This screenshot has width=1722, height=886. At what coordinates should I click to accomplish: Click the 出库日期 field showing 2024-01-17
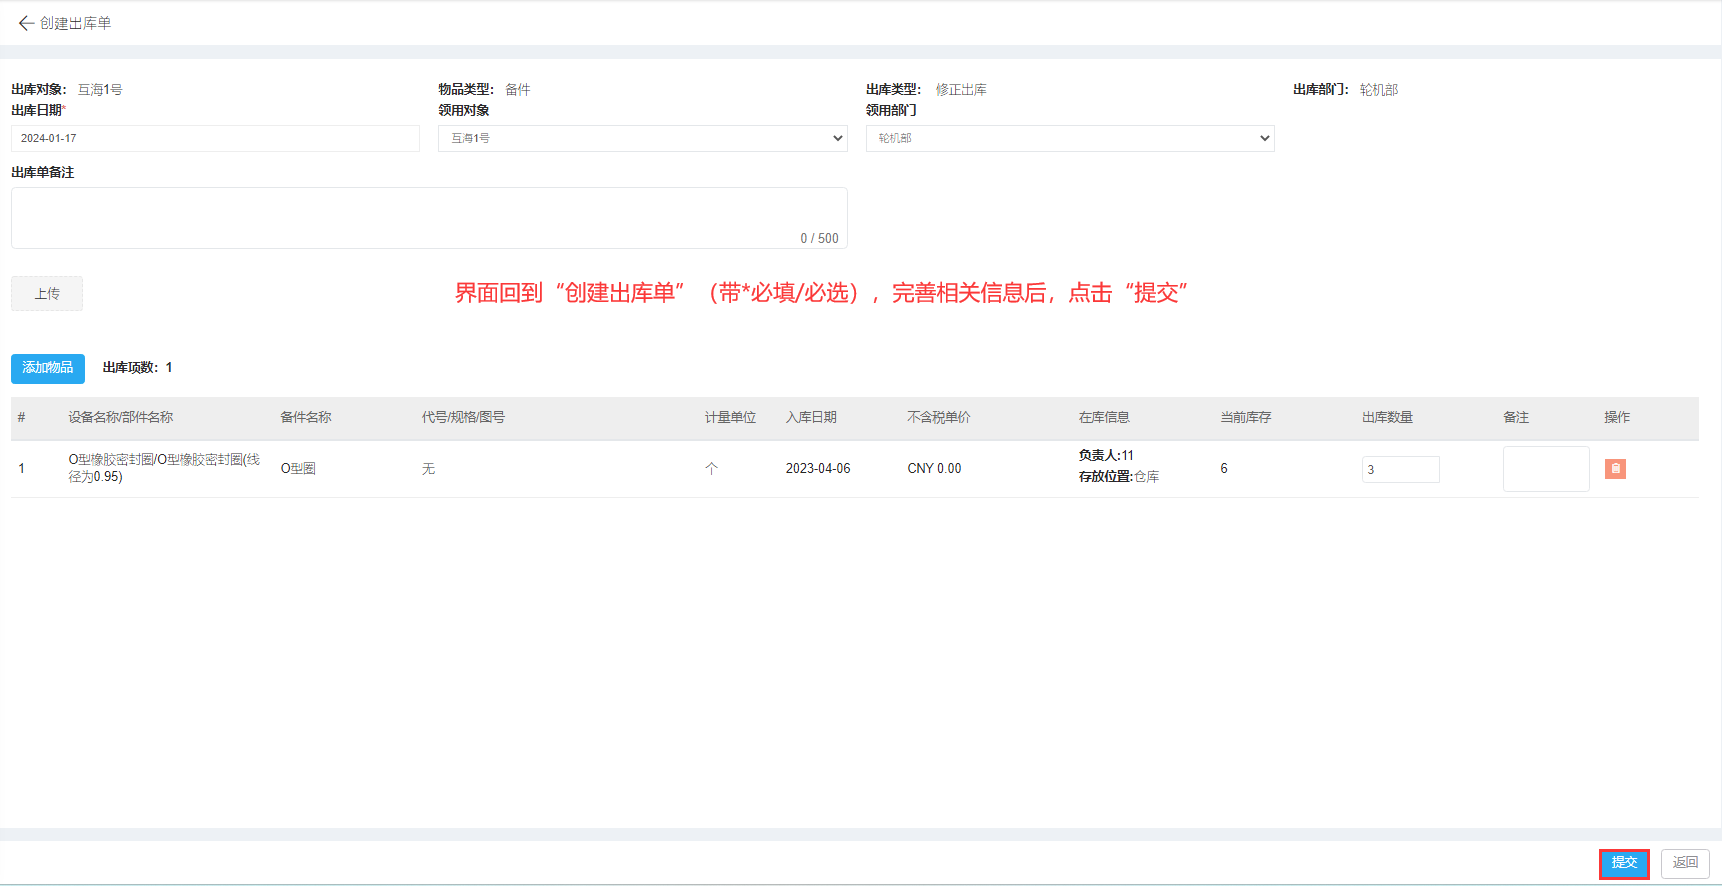(x=215, y=138)
